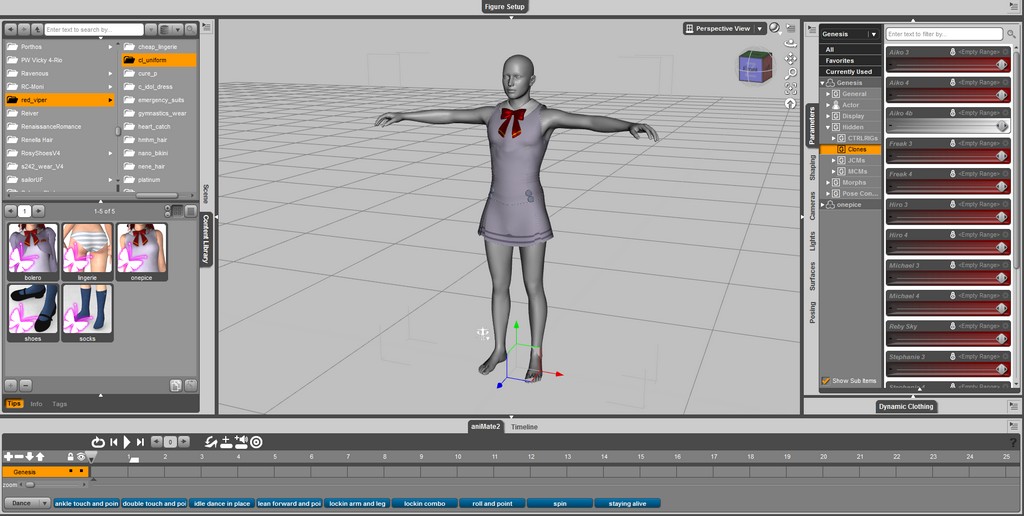
Task: Click the Content Library search text field
Action: point(94,29)
